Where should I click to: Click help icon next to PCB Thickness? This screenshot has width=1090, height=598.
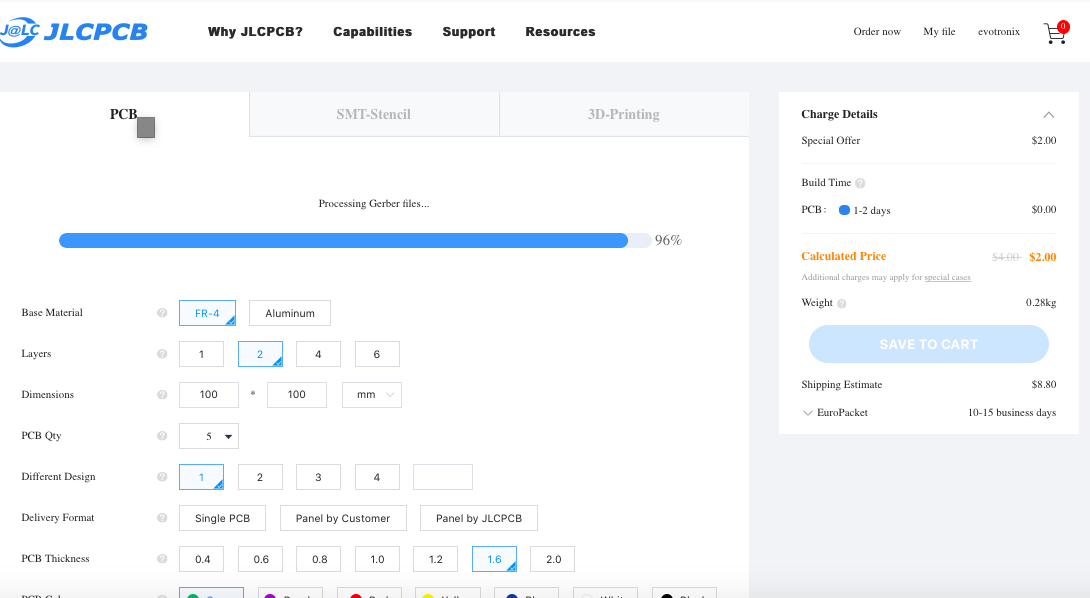162,559
